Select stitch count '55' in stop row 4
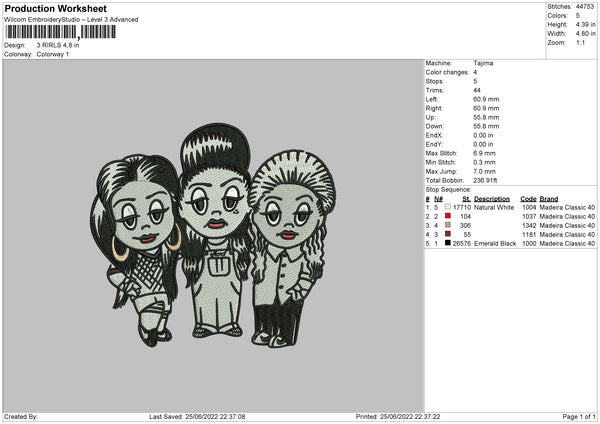Screen dimensions: 600x424 pos(467,235)
